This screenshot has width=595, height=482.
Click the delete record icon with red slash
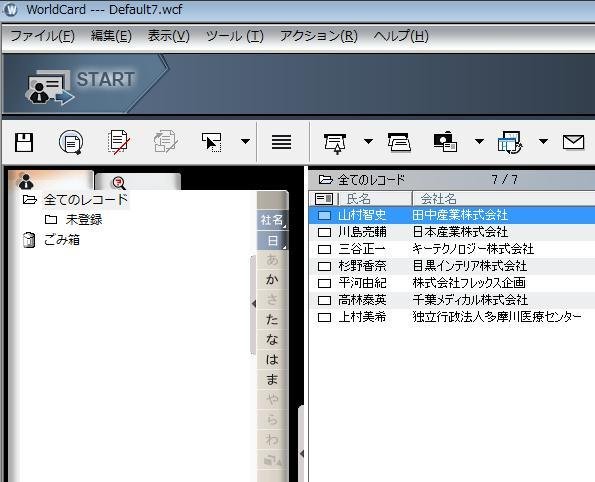tap(118, 142)
